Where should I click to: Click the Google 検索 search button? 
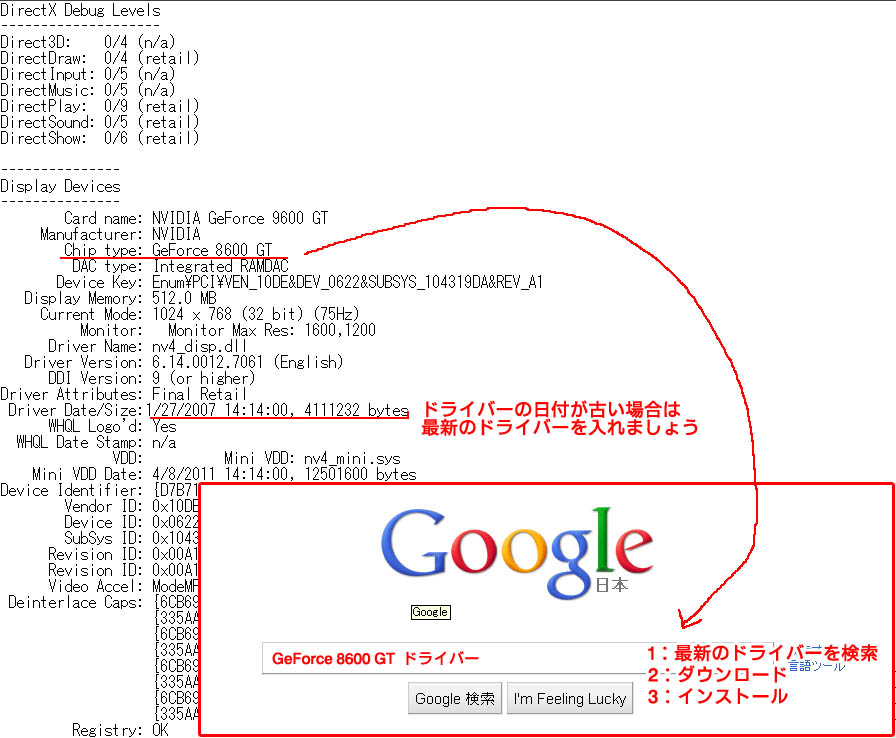pyautogui.click(x=455, y=698)
